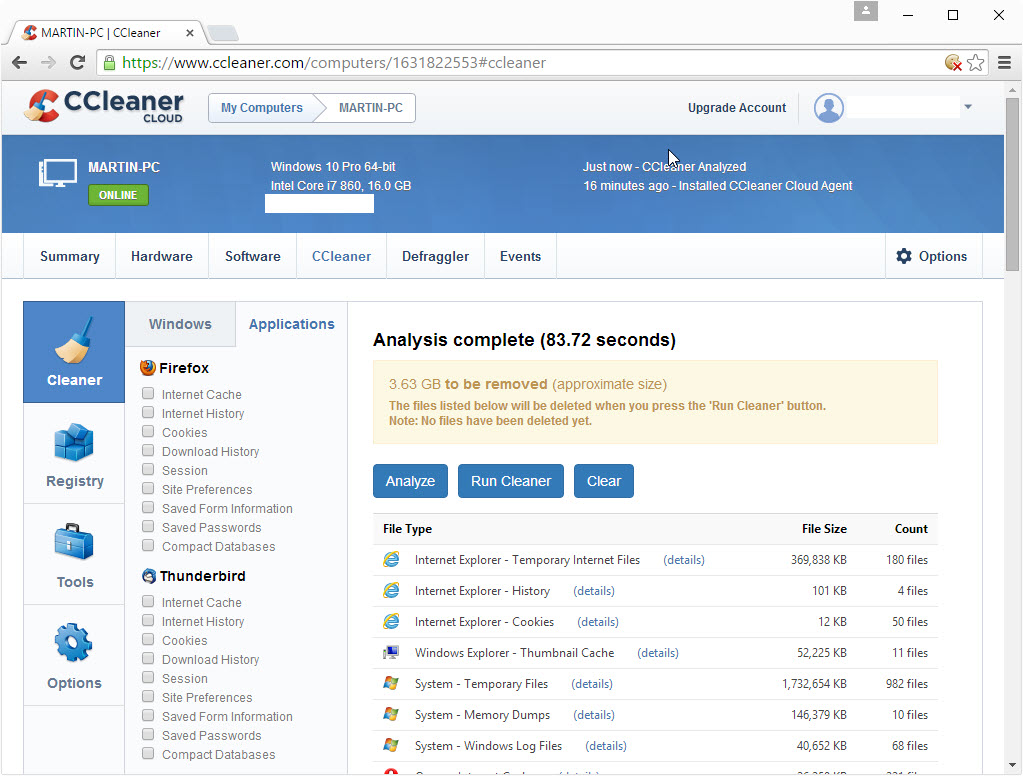The image size is (1023, 776).
Task: Click the Windows flag icon beside Windows Log Files
Action: point(391,745)
